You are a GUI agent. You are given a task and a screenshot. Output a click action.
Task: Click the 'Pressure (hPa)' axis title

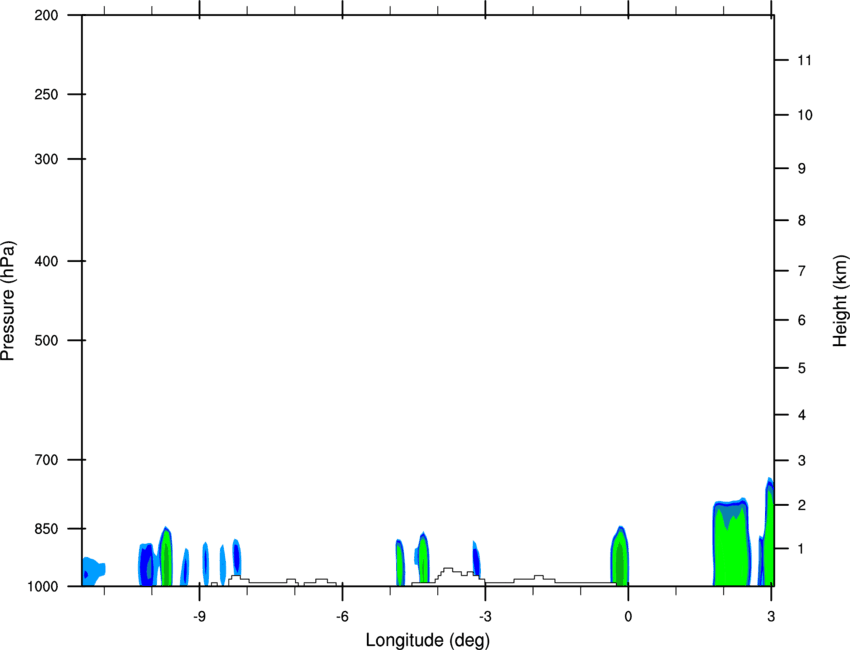coord(8,301)
